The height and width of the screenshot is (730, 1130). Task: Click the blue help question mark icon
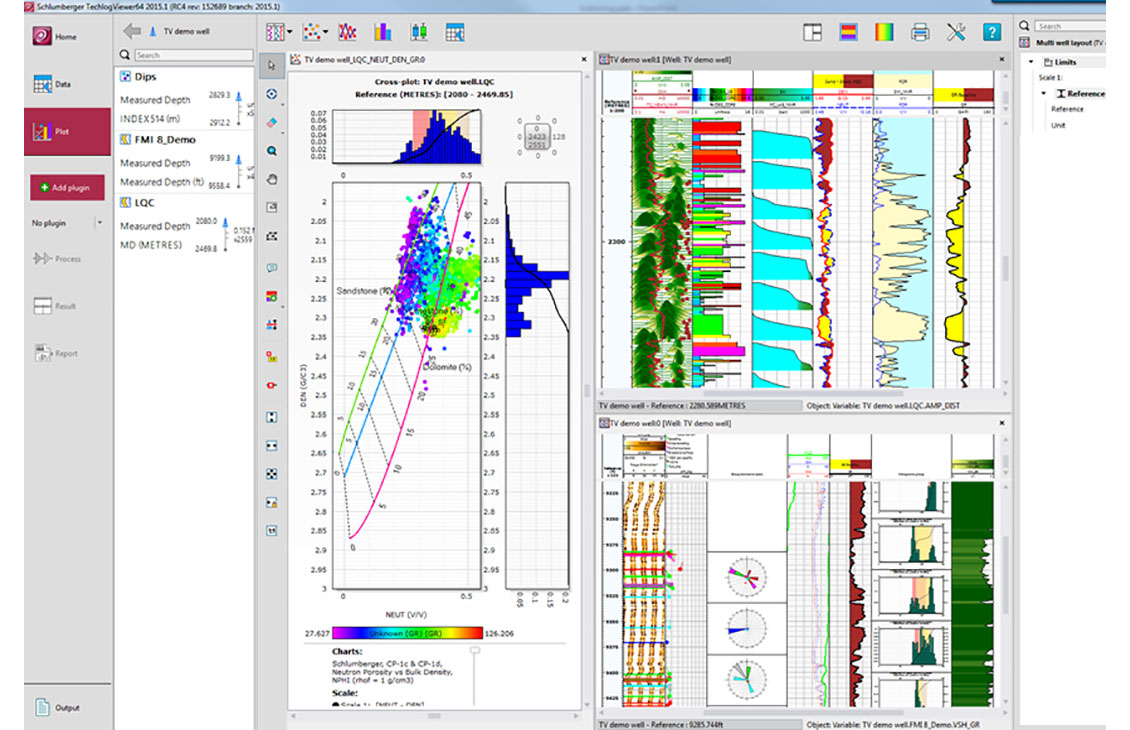tap(992, 32)
